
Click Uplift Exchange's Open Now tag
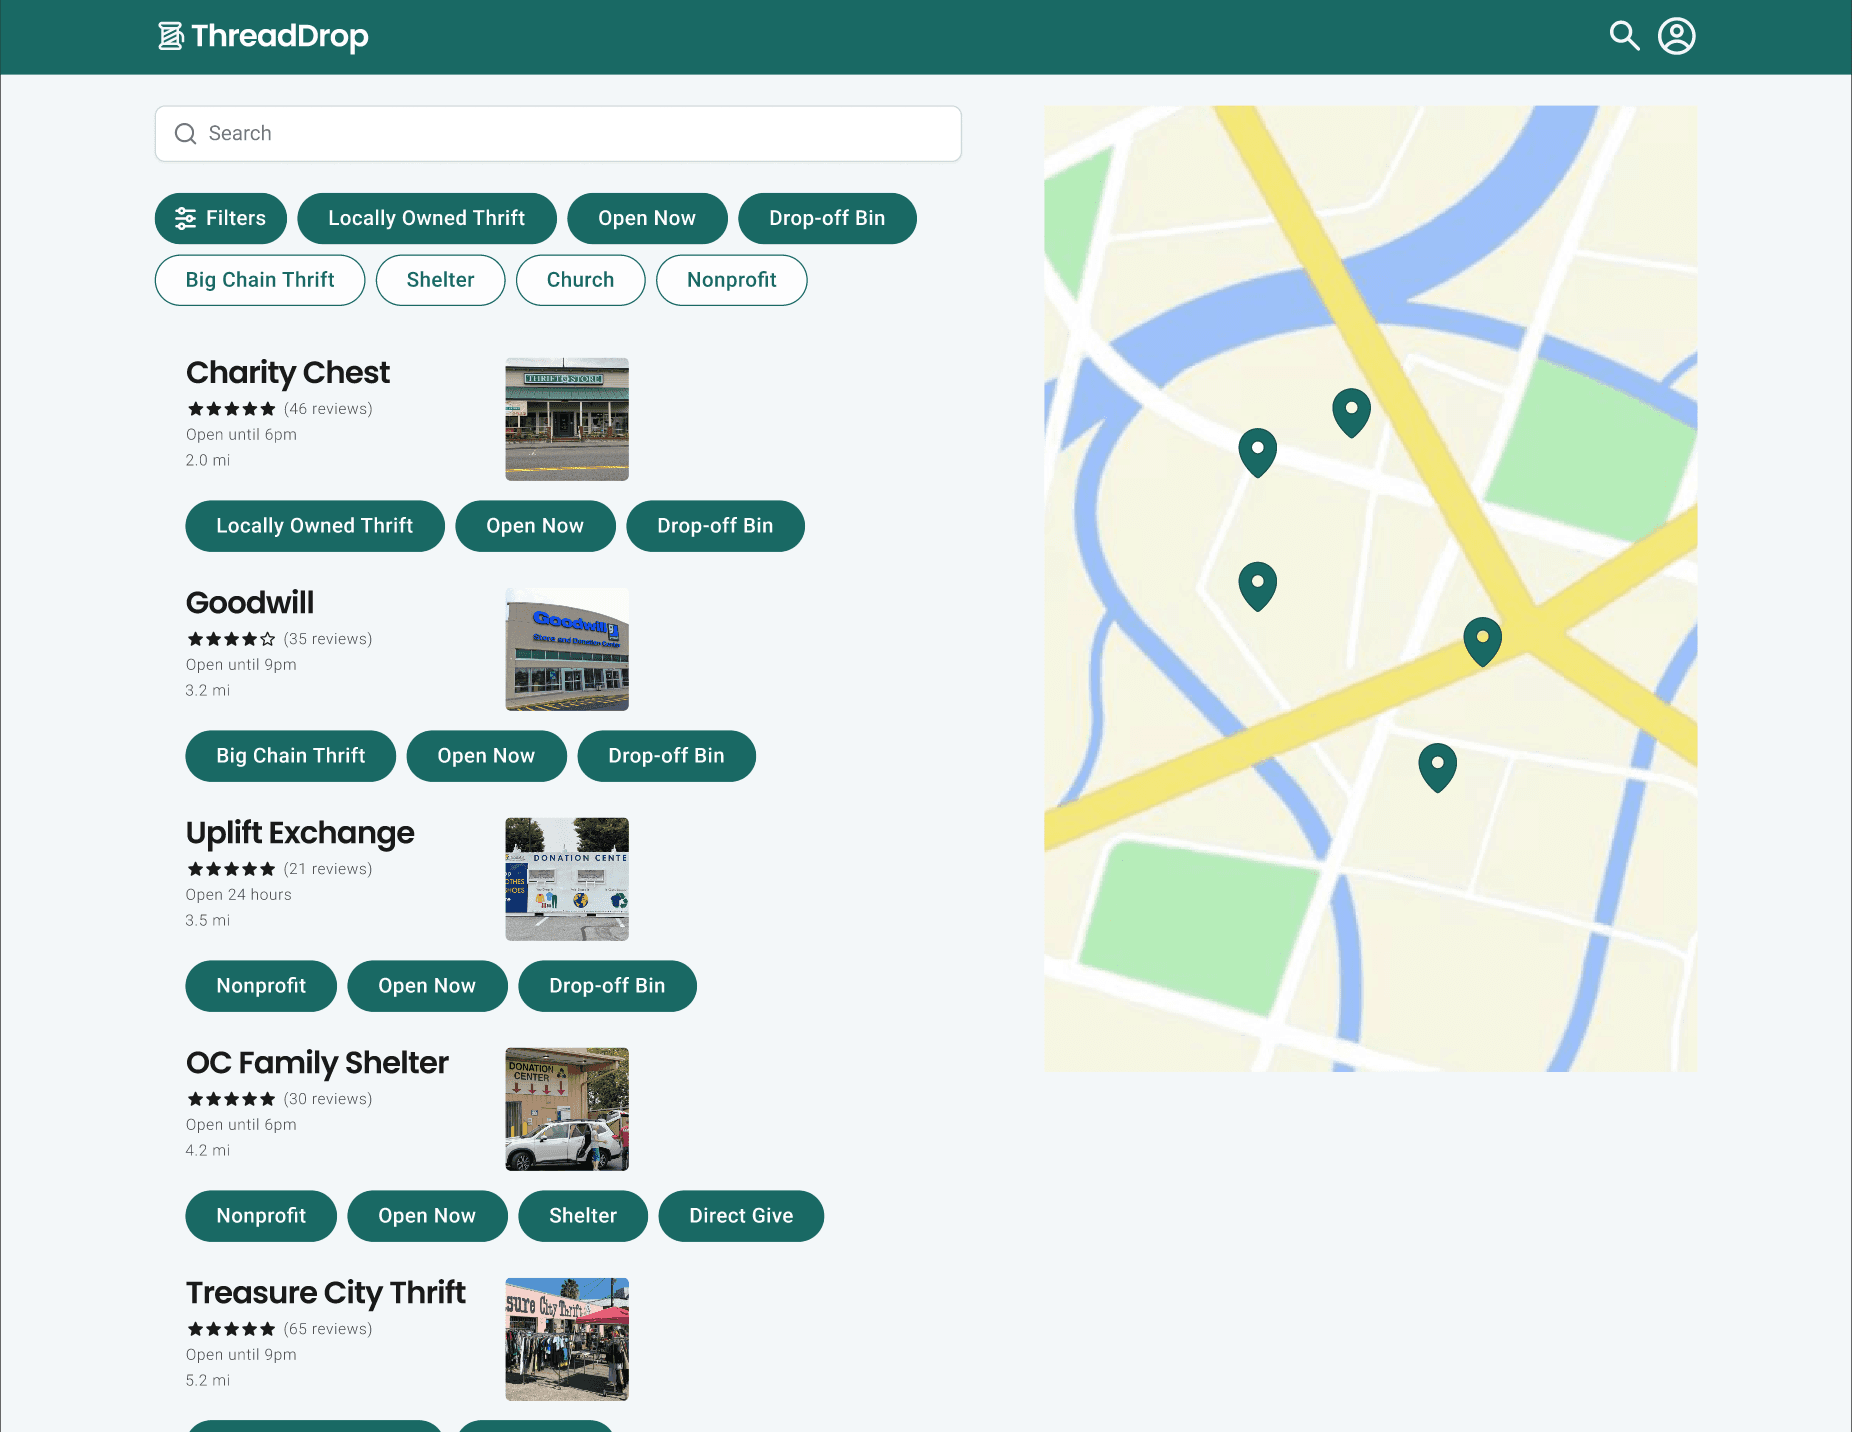(x=427, y=986)
